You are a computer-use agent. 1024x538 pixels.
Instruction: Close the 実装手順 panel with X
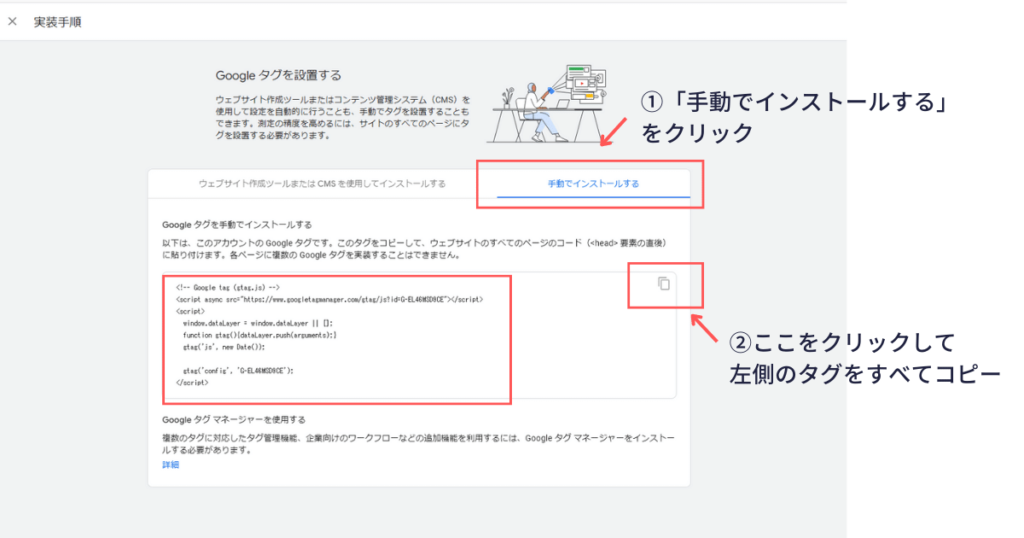[12, 22]
